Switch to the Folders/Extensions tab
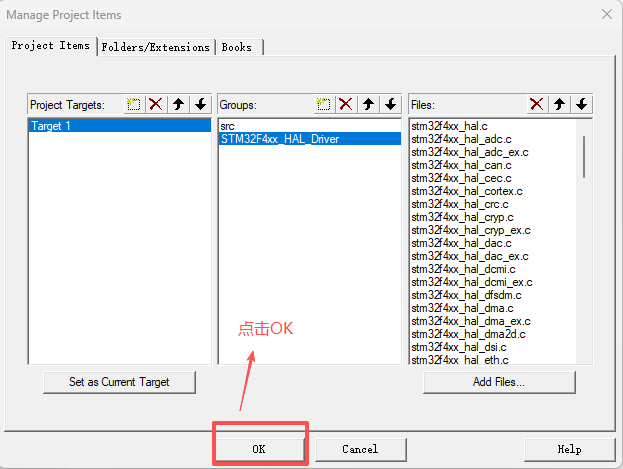Screen dimensions: 623x469 (x=156, y=47)
